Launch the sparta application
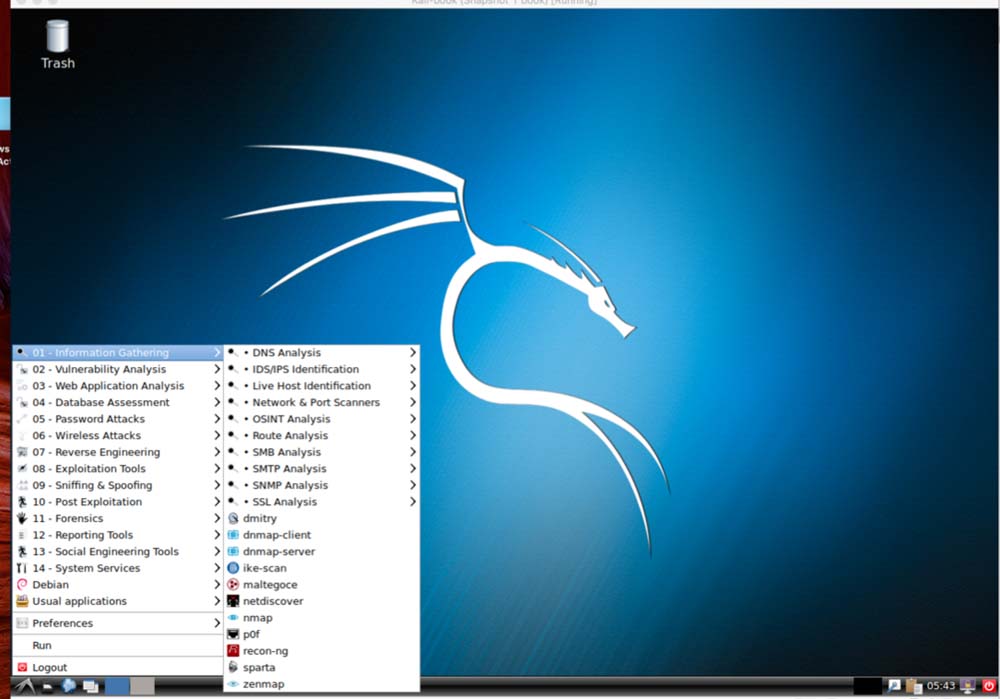Viewport: 1000px width, 699px height. point(258,667)
